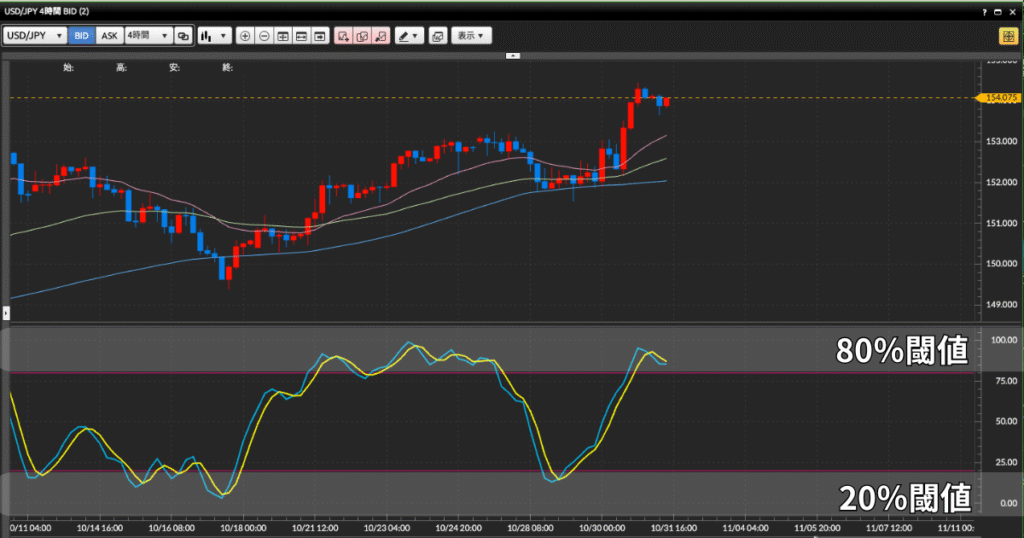
Task: Switch price display to BID
Action: coord(81,36)
